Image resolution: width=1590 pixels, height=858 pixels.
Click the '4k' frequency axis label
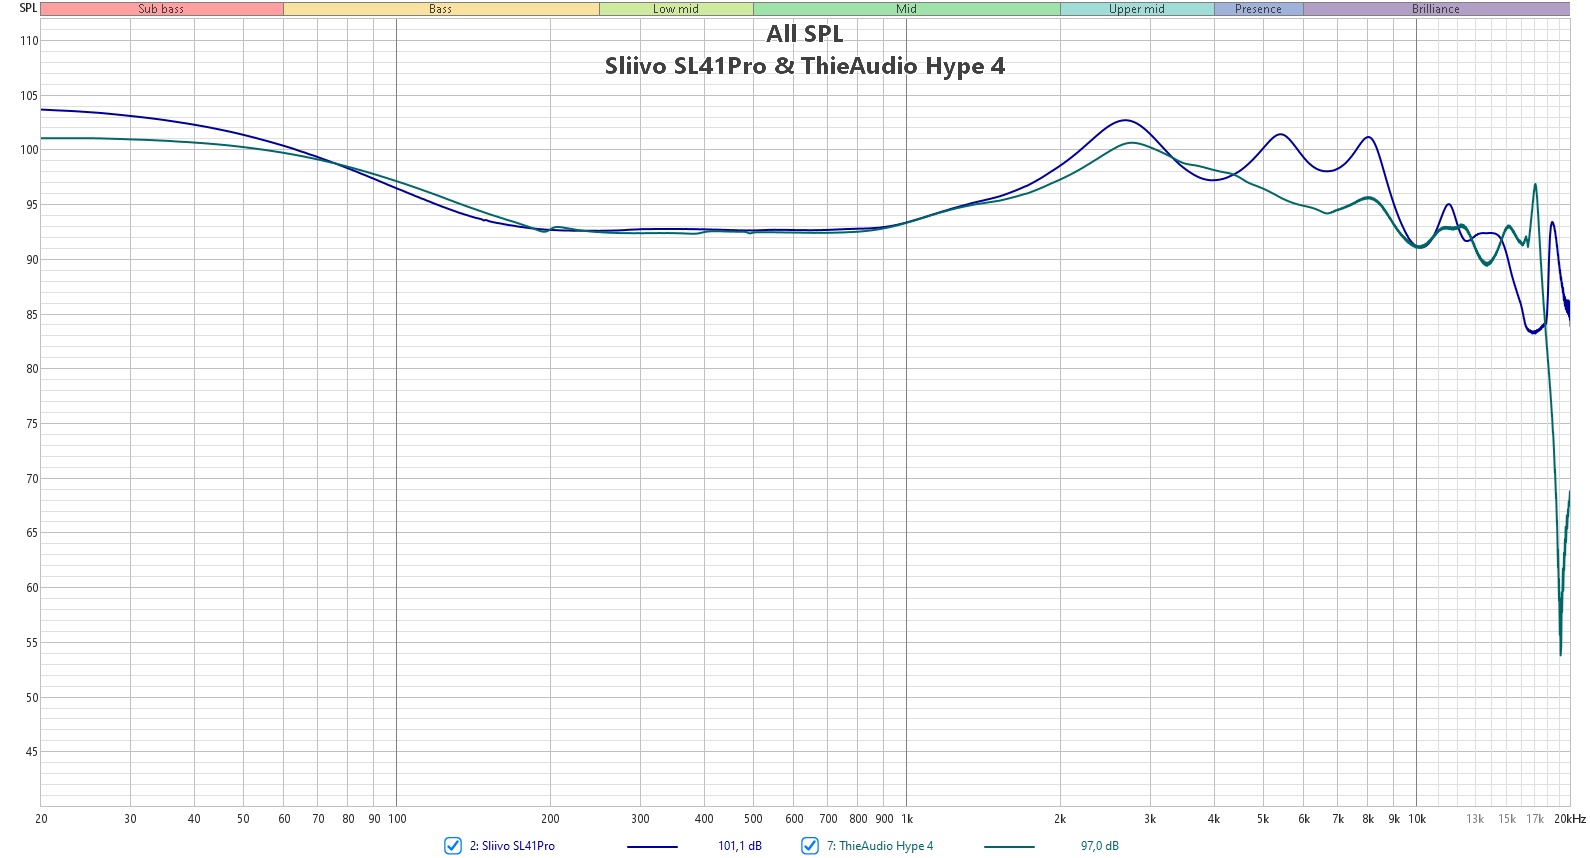(1214, 819)
